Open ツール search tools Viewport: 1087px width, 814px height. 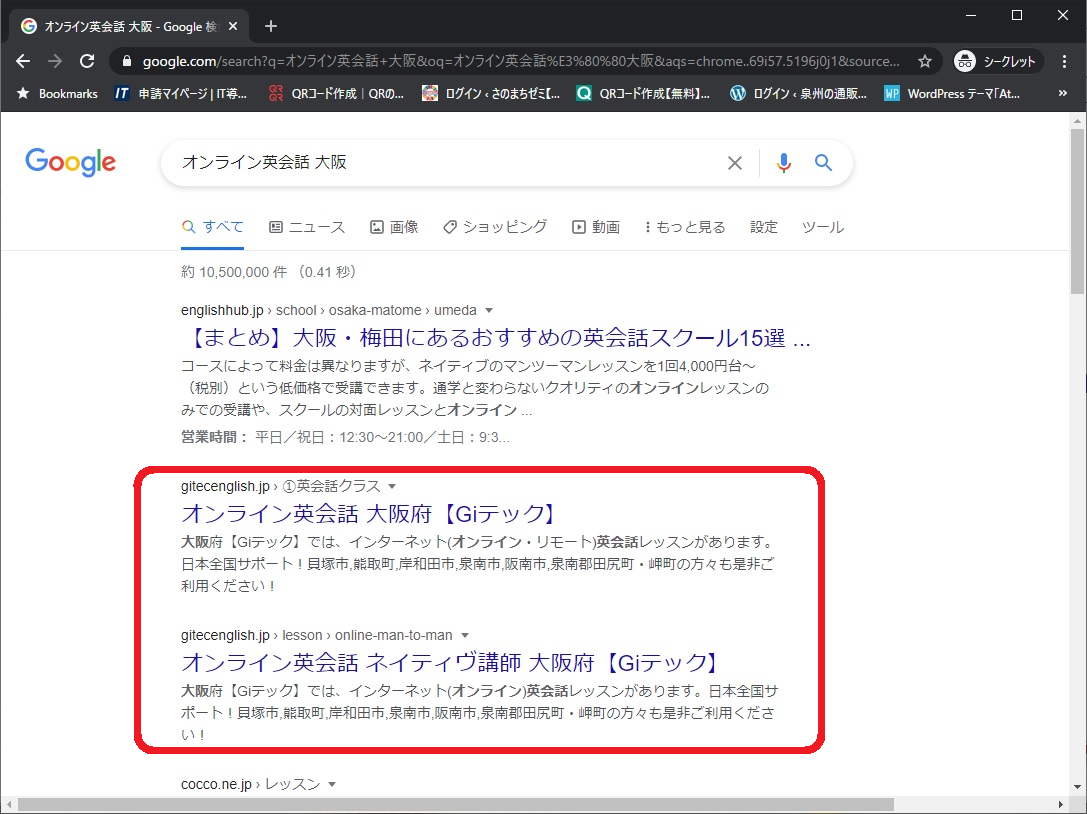[x=823, y=227]
